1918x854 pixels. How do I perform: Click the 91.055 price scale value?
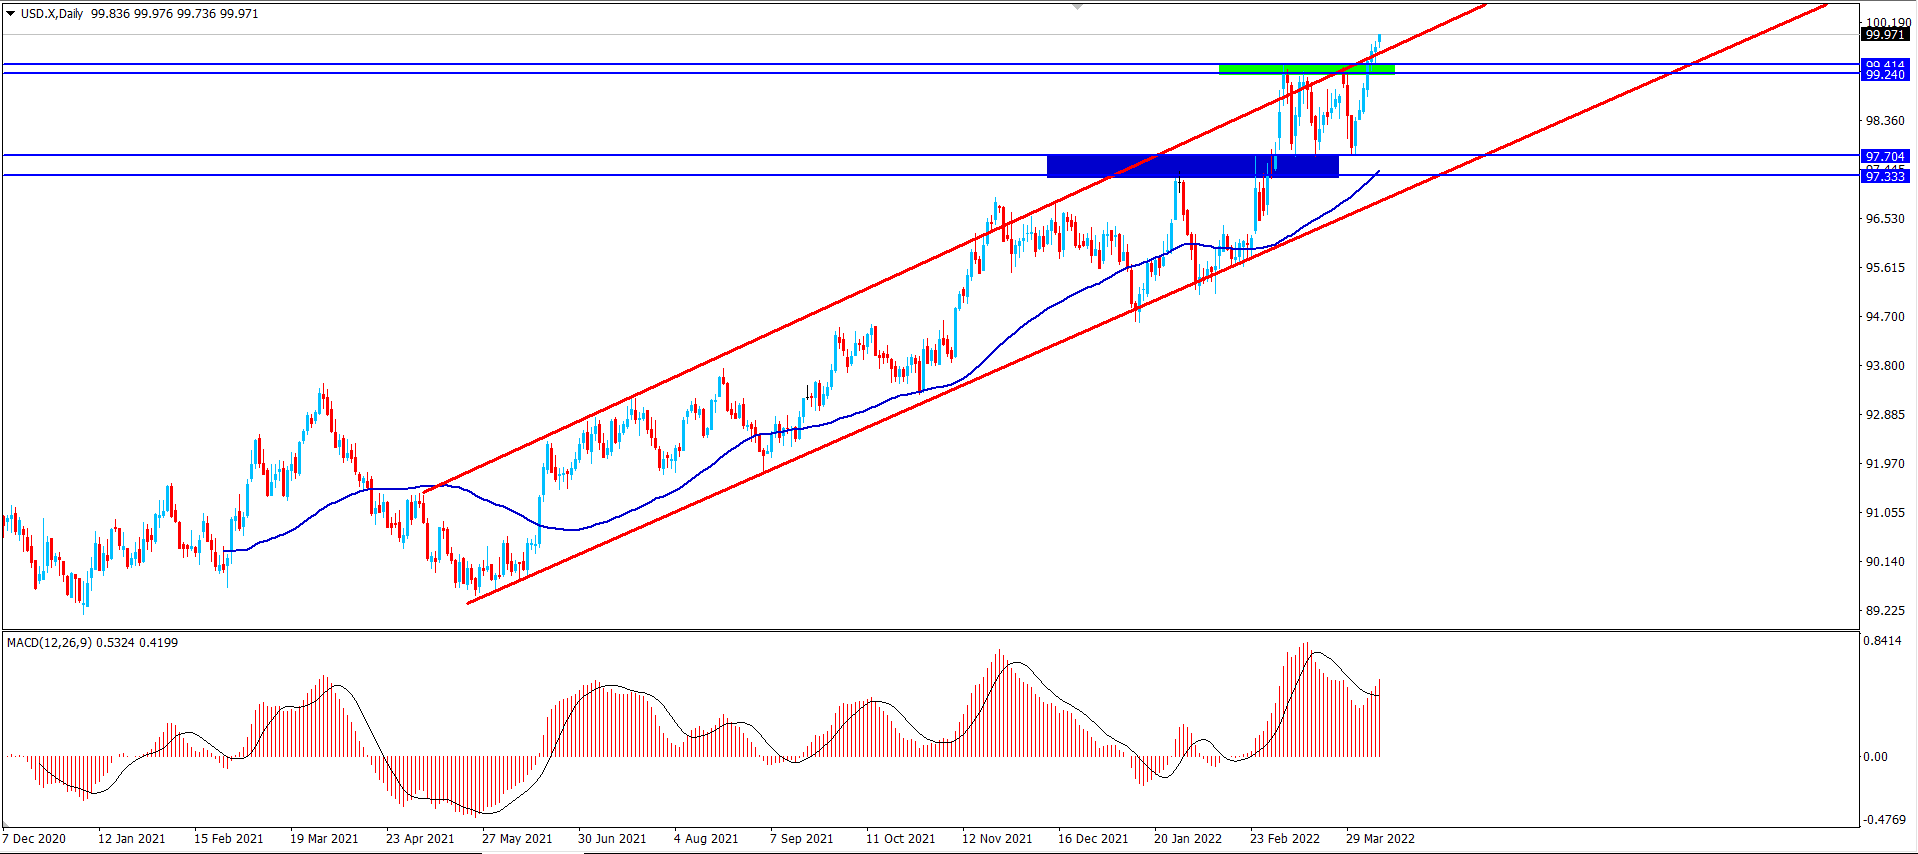1885,513
